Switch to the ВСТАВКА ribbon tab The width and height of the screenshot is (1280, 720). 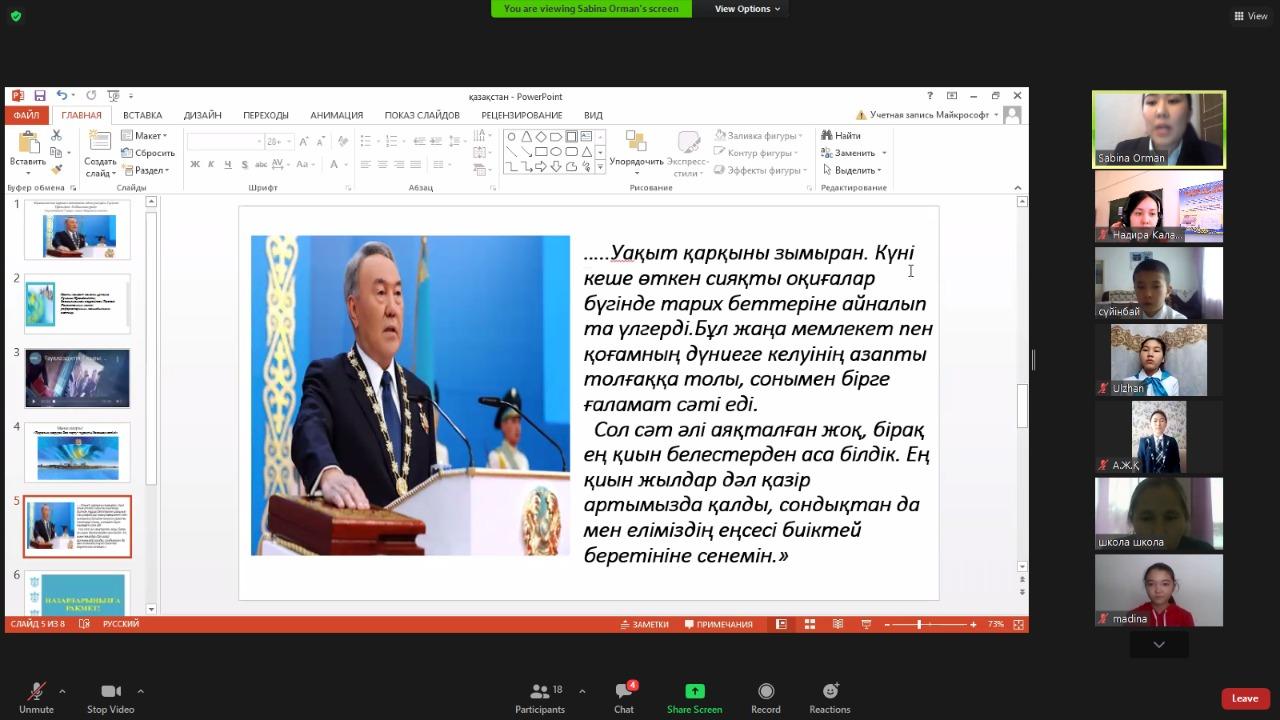142,115
